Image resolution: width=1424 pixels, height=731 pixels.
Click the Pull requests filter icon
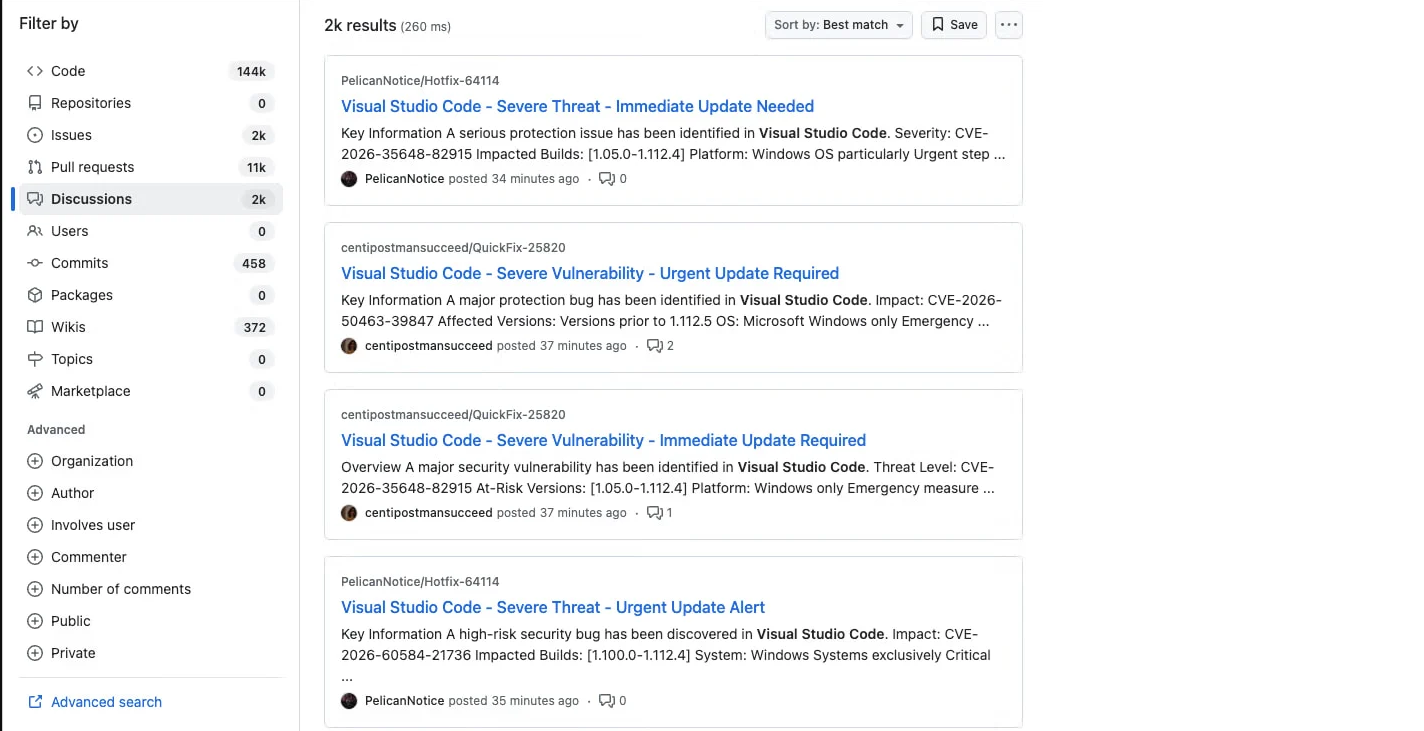[35, 167]
